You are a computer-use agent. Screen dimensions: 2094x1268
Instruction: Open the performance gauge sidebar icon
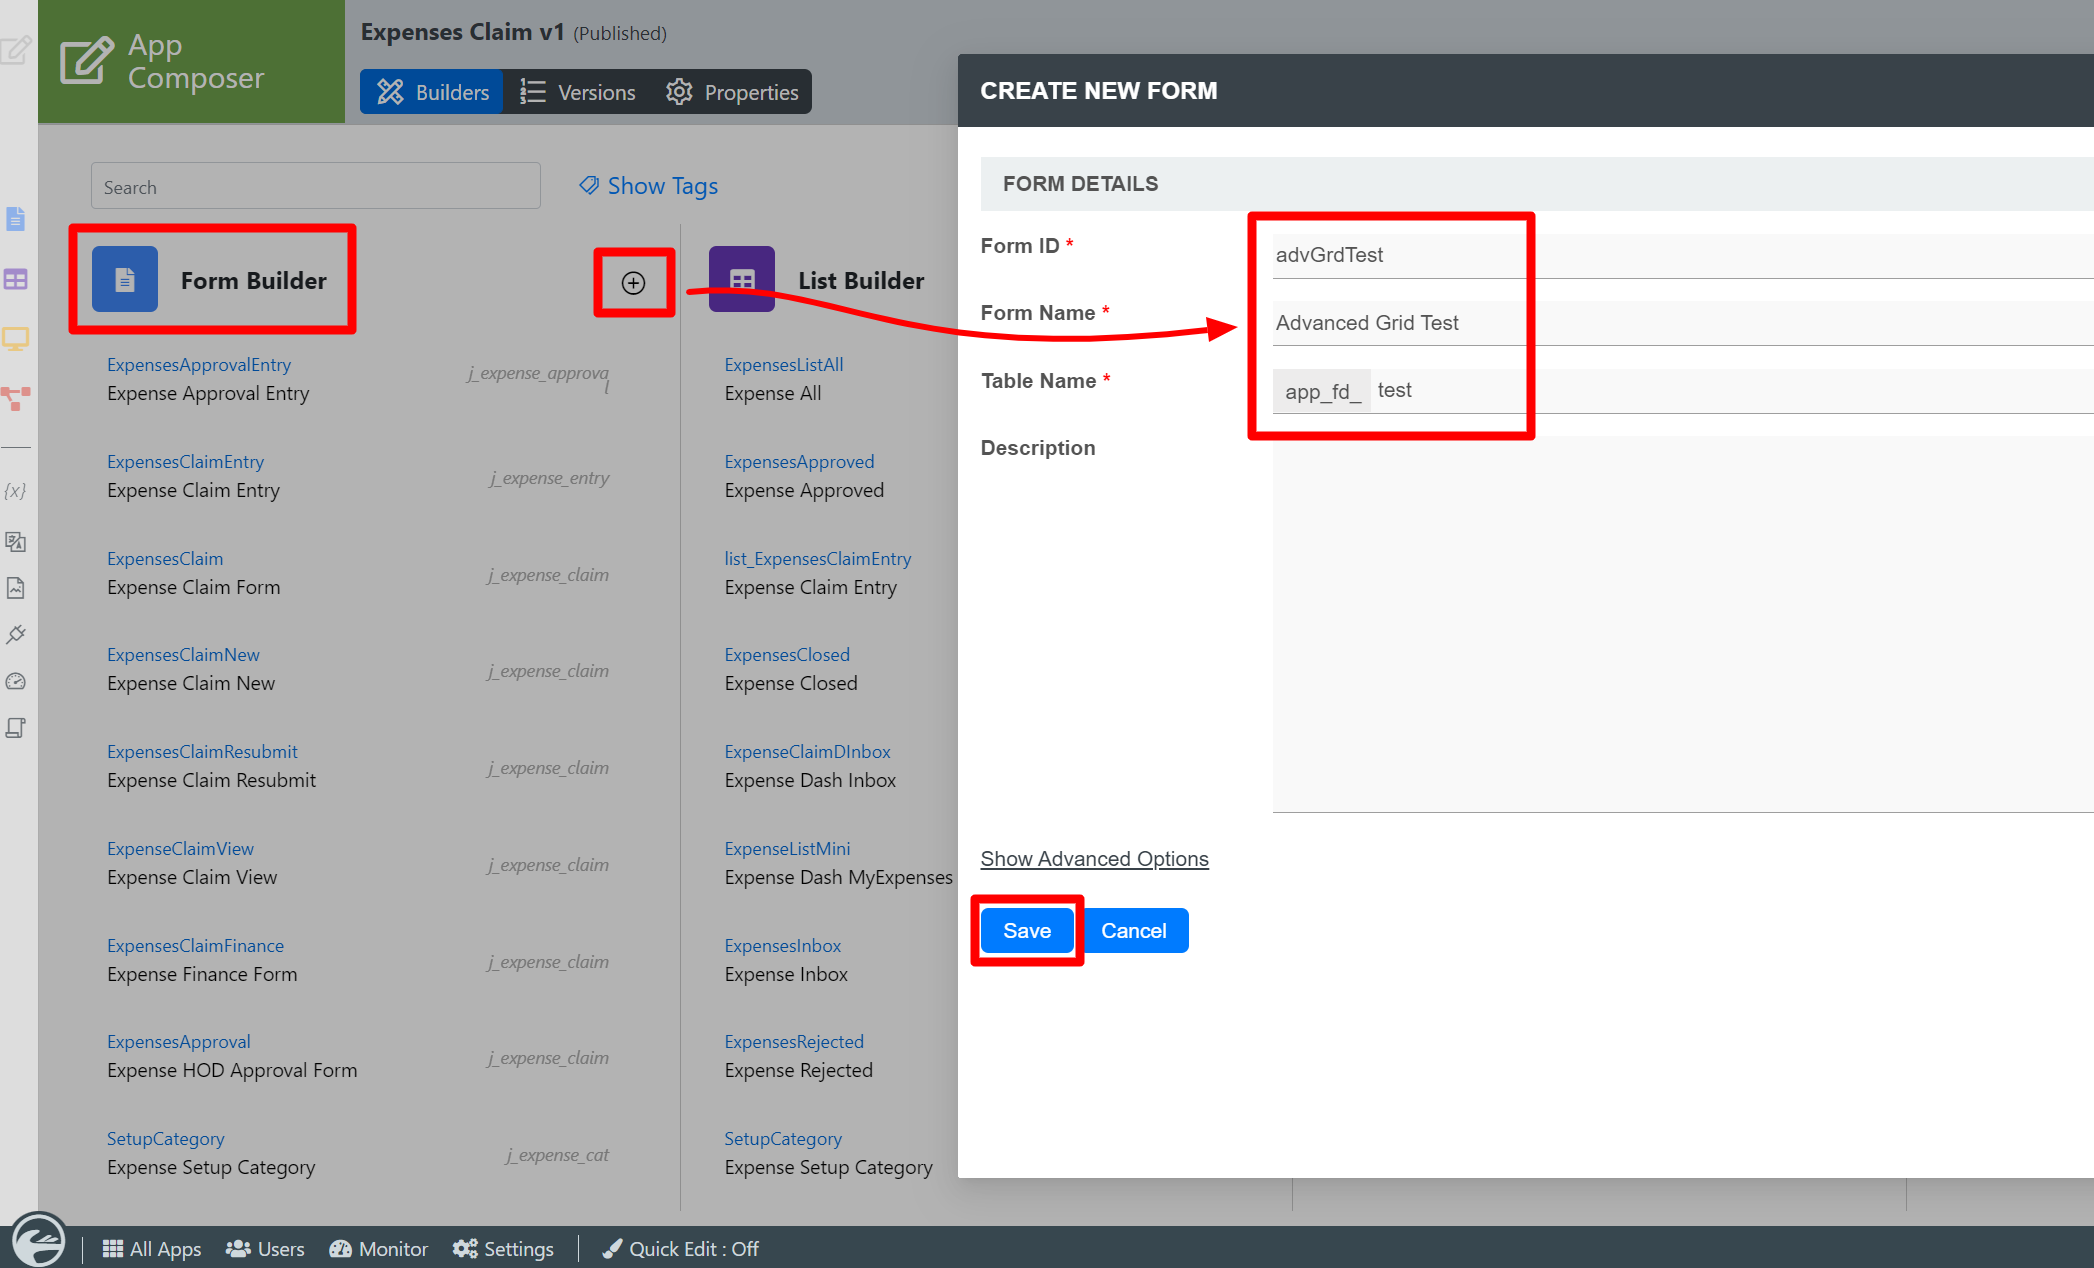pyautogui.click(x=16, y=682)
